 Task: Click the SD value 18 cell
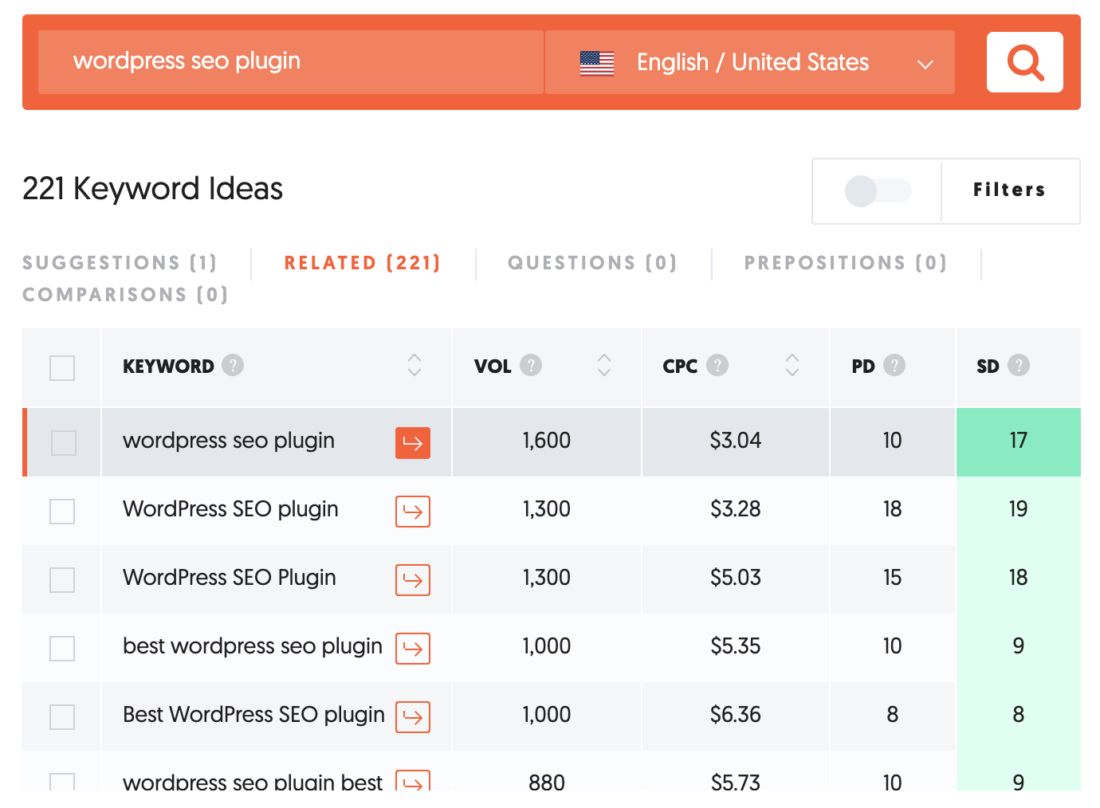tap(1019, 579)
